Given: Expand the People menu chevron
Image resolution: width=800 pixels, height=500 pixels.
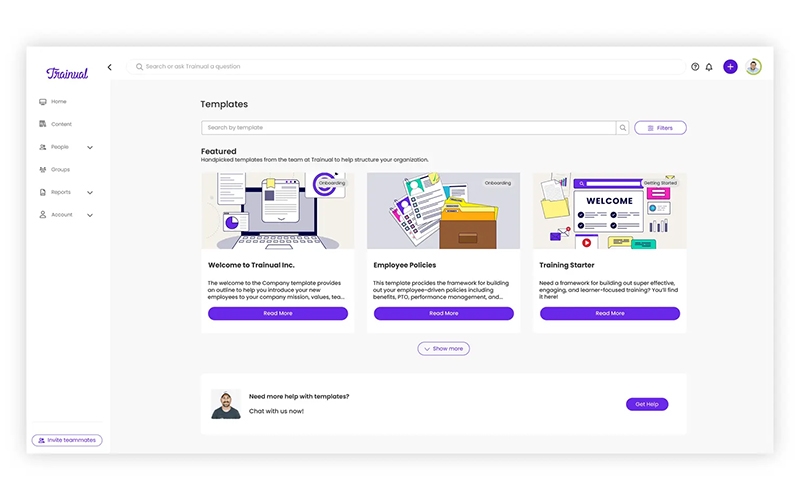Looking at the screenshot, I should tap(90, 147).
